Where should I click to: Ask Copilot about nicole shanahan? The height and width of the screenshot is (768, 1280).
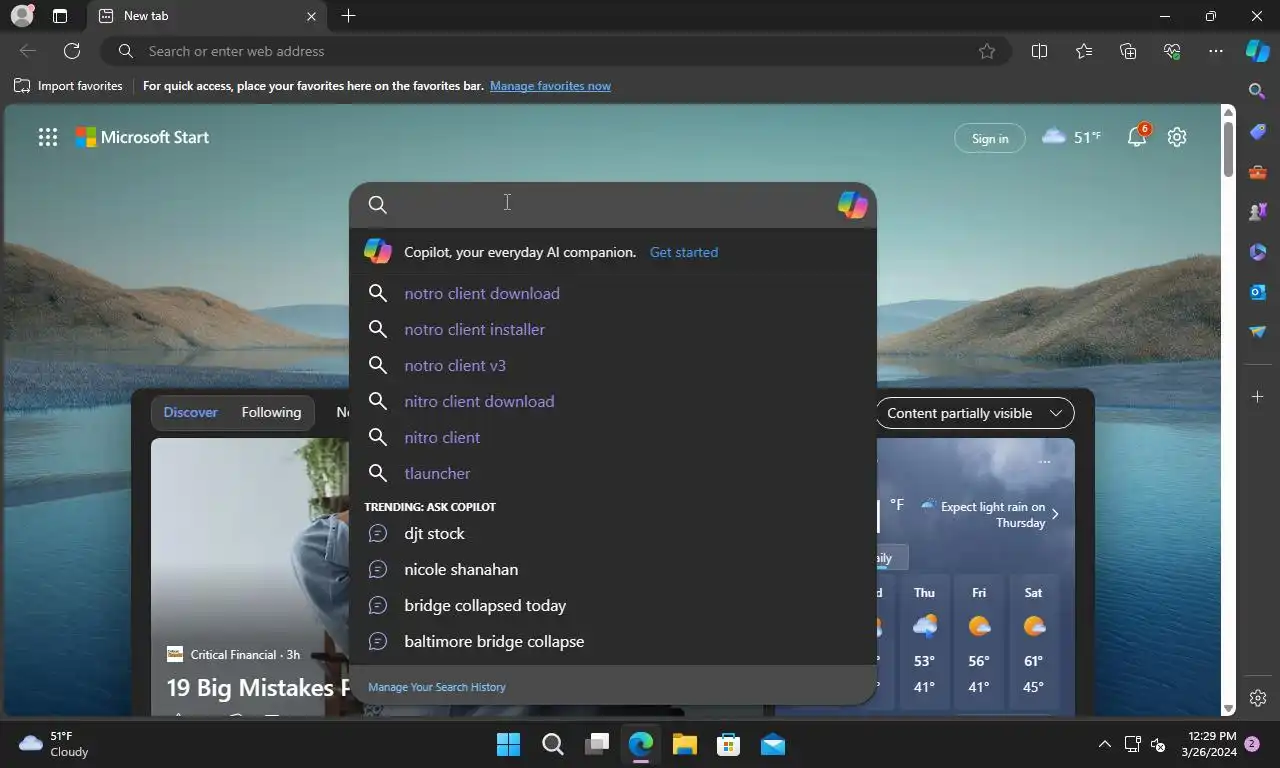(612, 569)
